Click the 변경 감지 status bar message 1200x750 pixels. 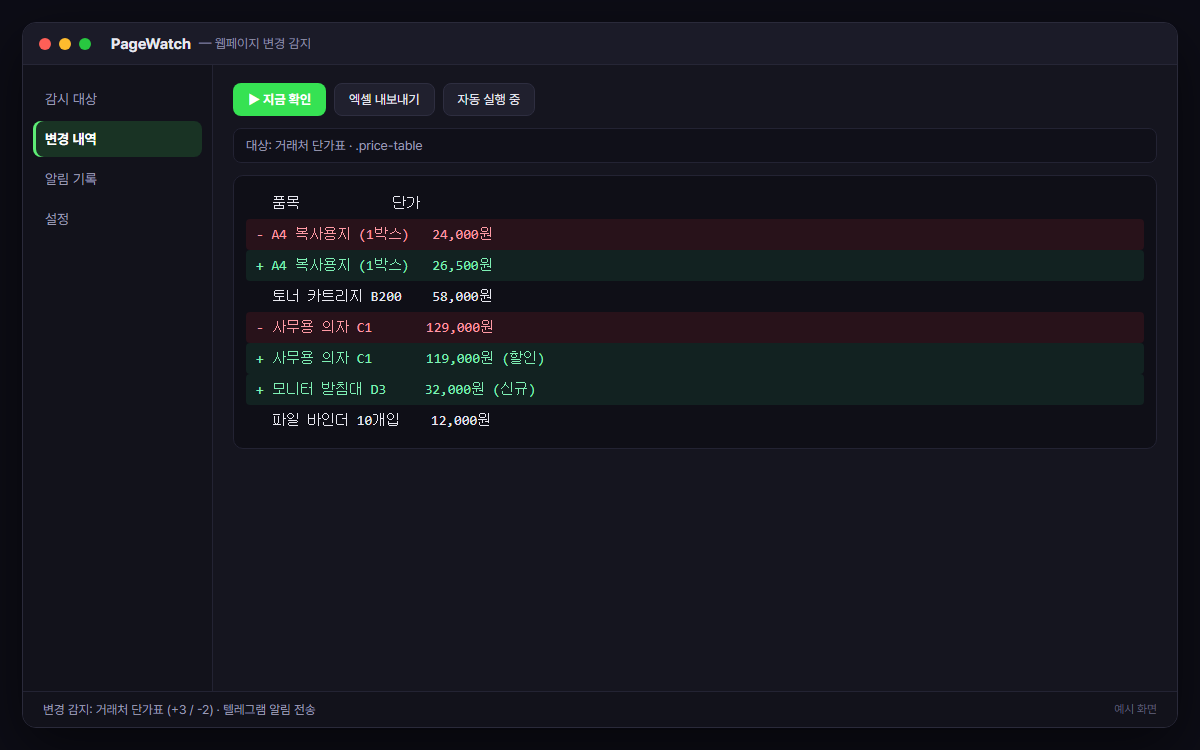(179, 709)
